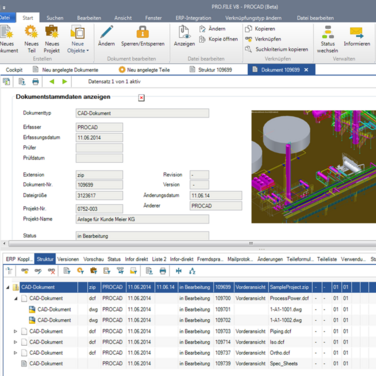
Task: Click export icon beside the structure print icon
Action: point(149,271)
